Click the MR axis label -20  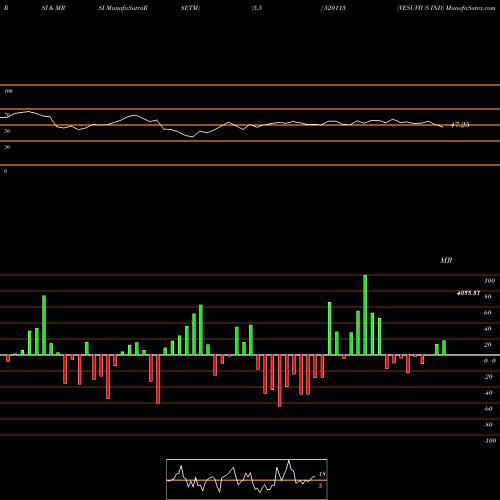(488, 377)
